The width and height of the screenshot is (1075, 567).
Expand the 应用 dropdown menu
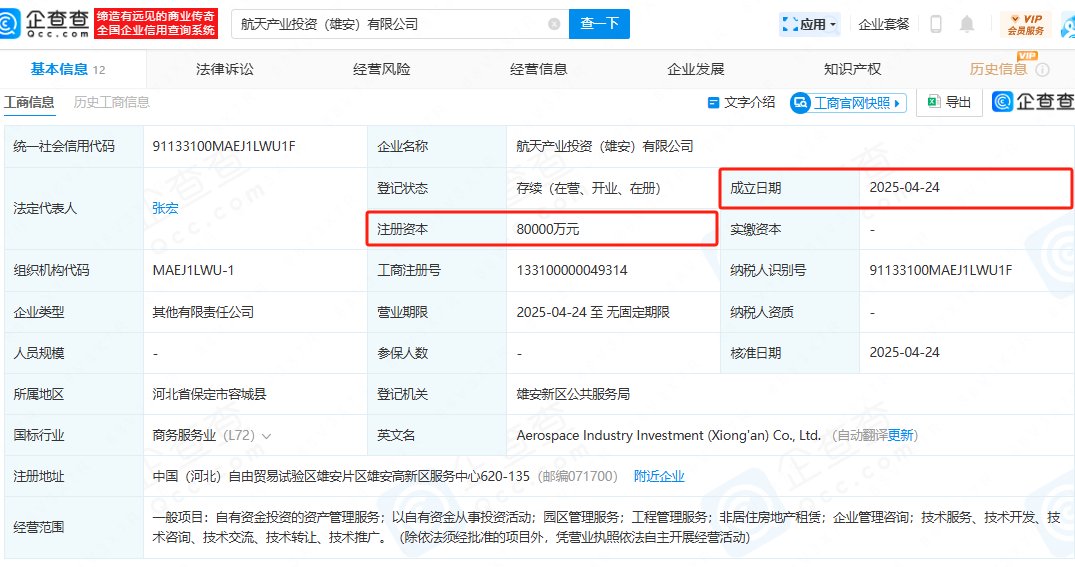pyautogui.click(x=810, y=24)
